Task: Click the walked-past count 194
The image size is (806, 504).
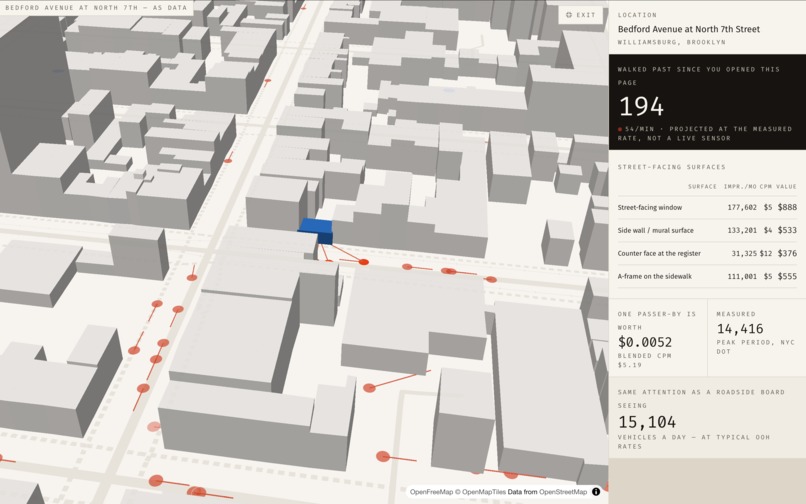Action: (641, 106)
